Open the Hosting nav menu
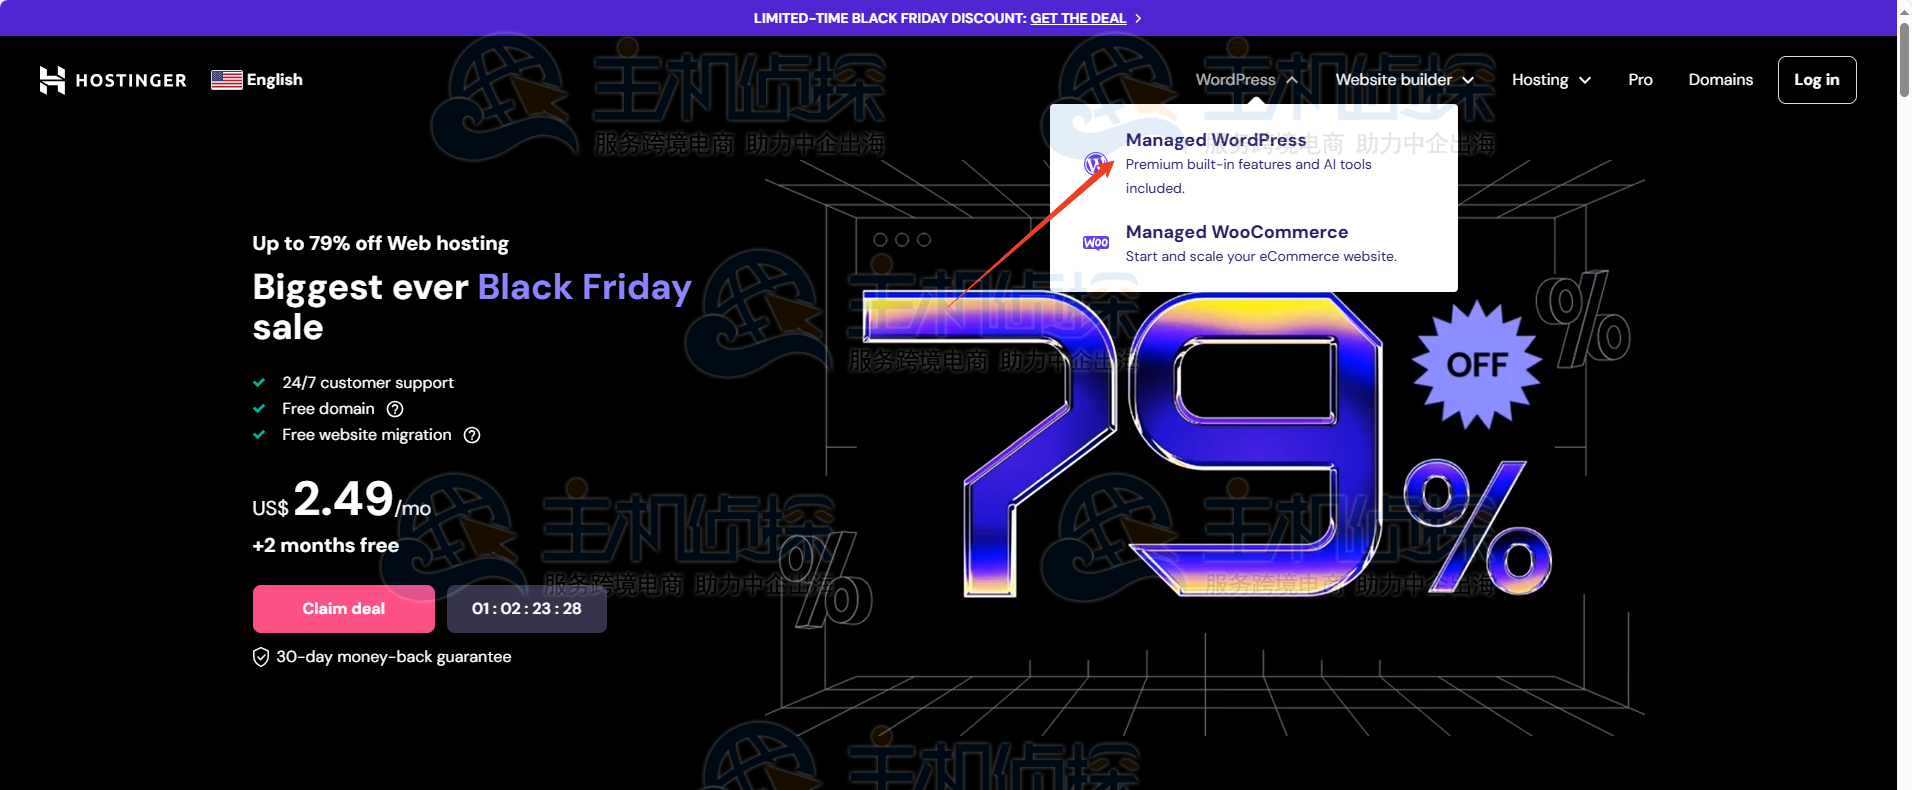Screen dimensions: 1912x790 (x=1551, y=80)
